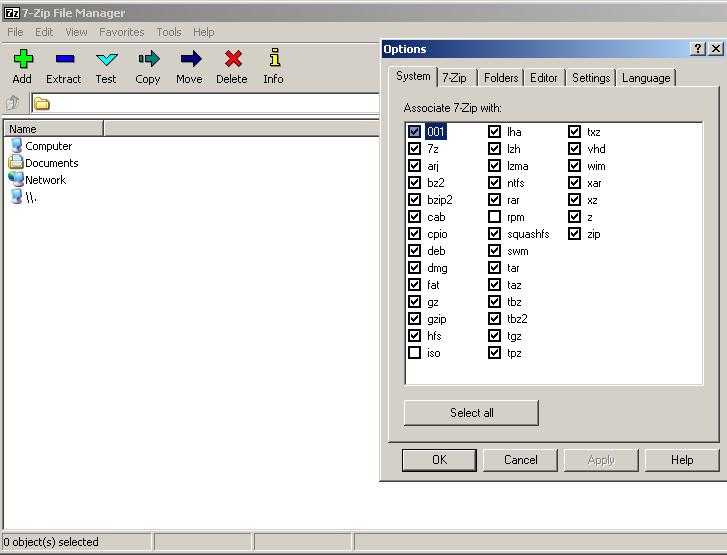Uncheck the gzip association checkbox
727x555 pixels.
click(x=415, y=319)
